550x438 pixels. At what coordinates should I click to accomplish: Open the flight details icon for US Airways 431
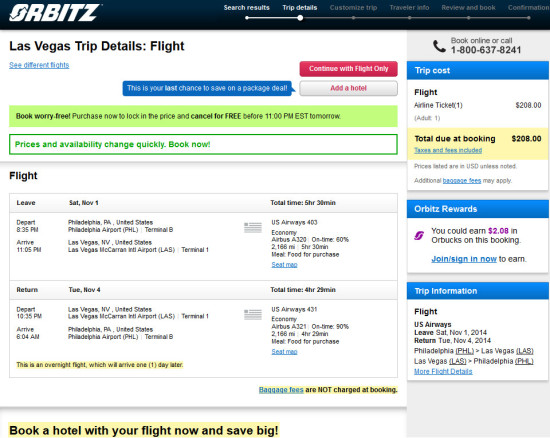(x=253, y=315)
